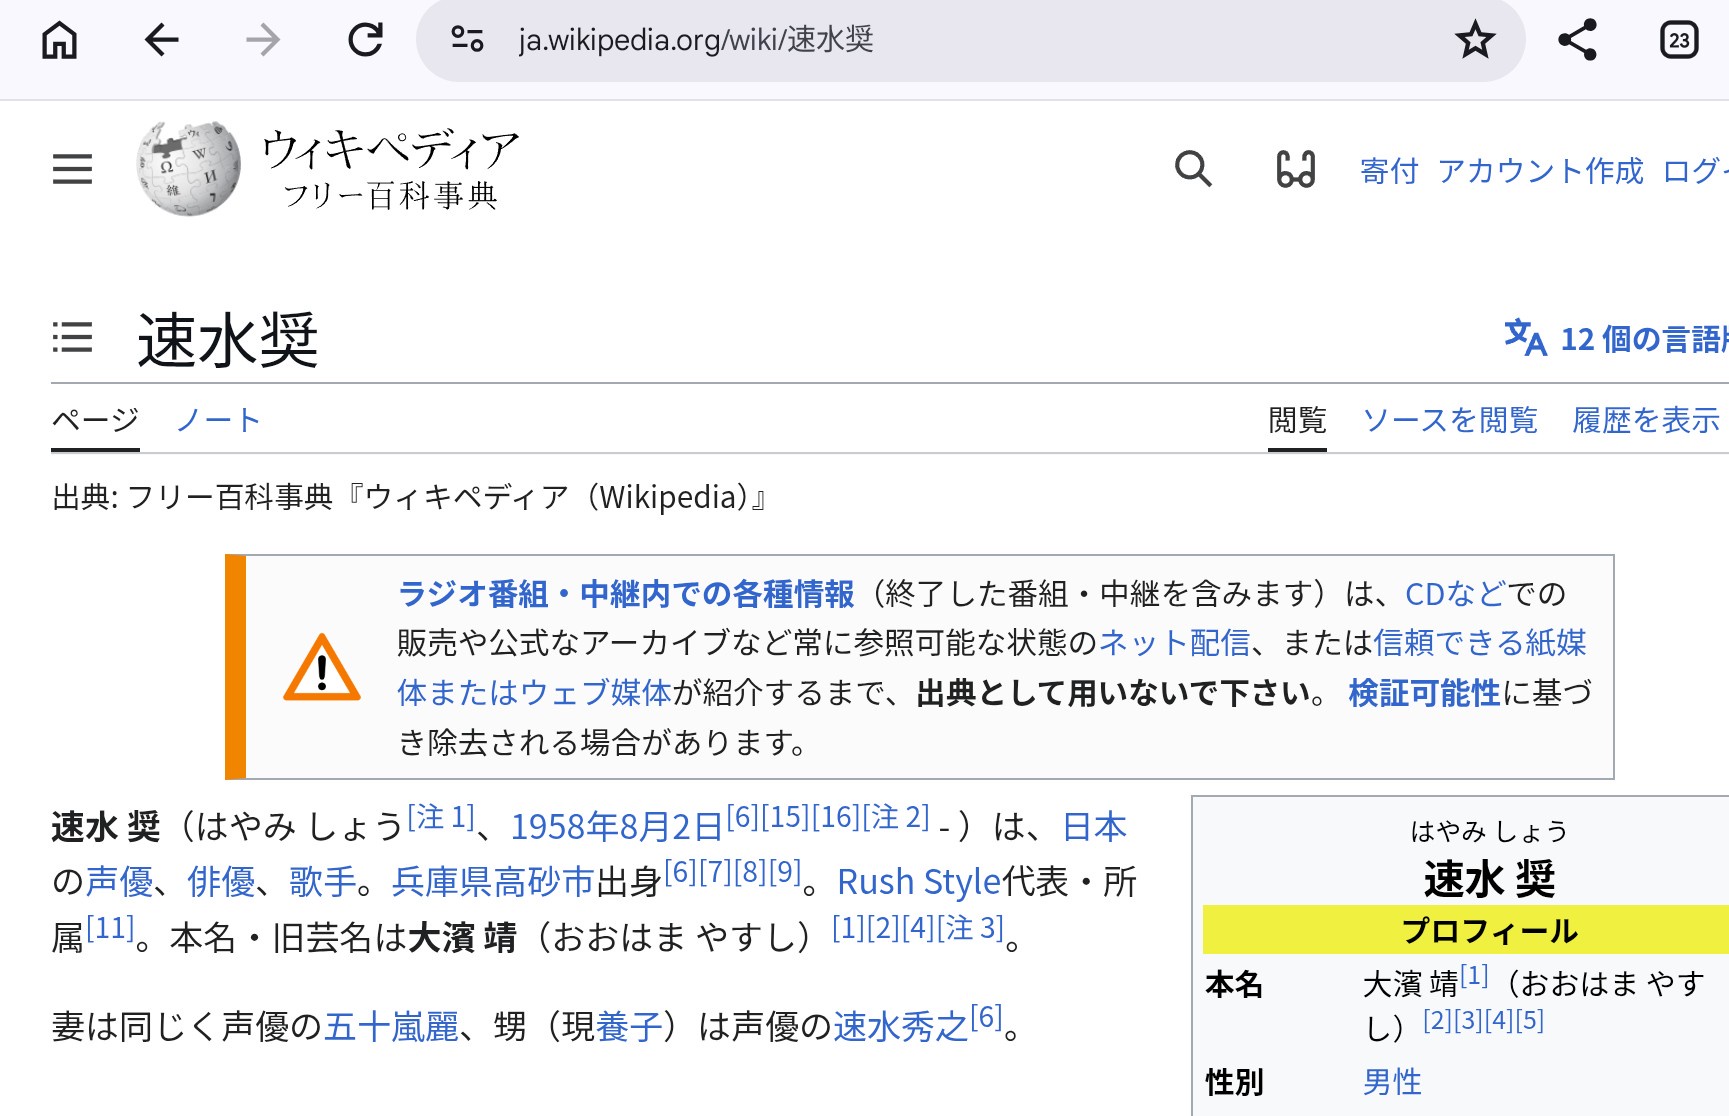Click the 8月2日 date link
Screen dimensions: 1729x1116
tap(671, 827)
